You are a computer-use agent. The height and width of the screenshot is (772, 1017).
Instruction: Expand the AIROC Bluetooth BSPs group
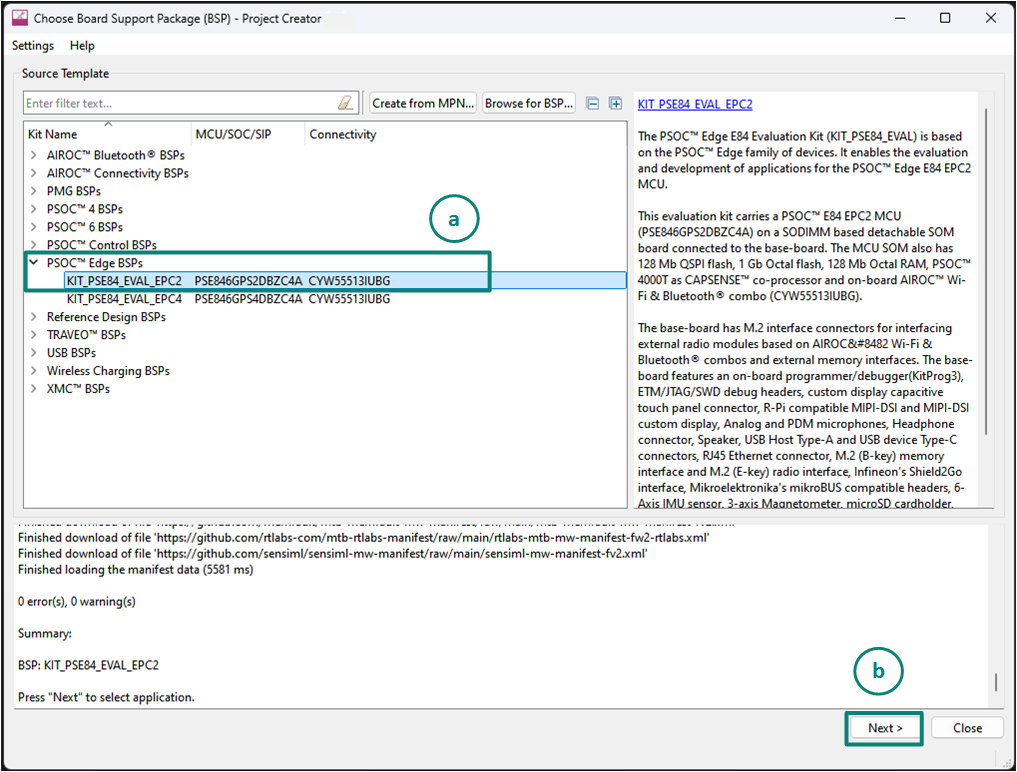click(x=34, y=155)
